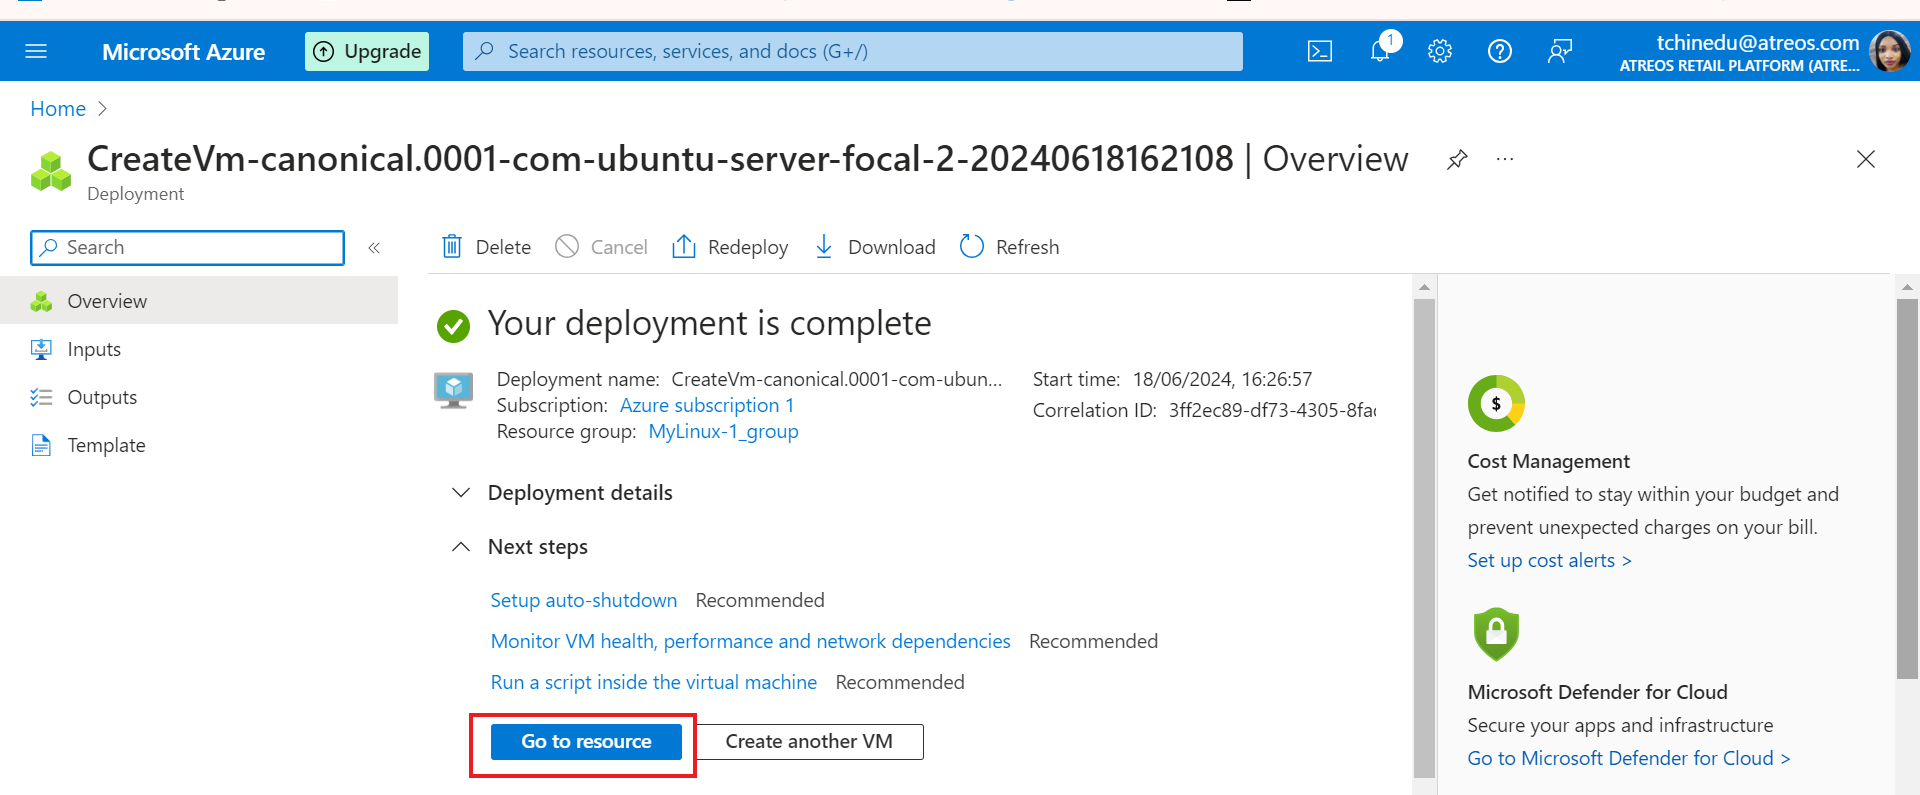Open portal settings gear
The height and width of the screenshot is (795, 1920).
click(1439, 51)
